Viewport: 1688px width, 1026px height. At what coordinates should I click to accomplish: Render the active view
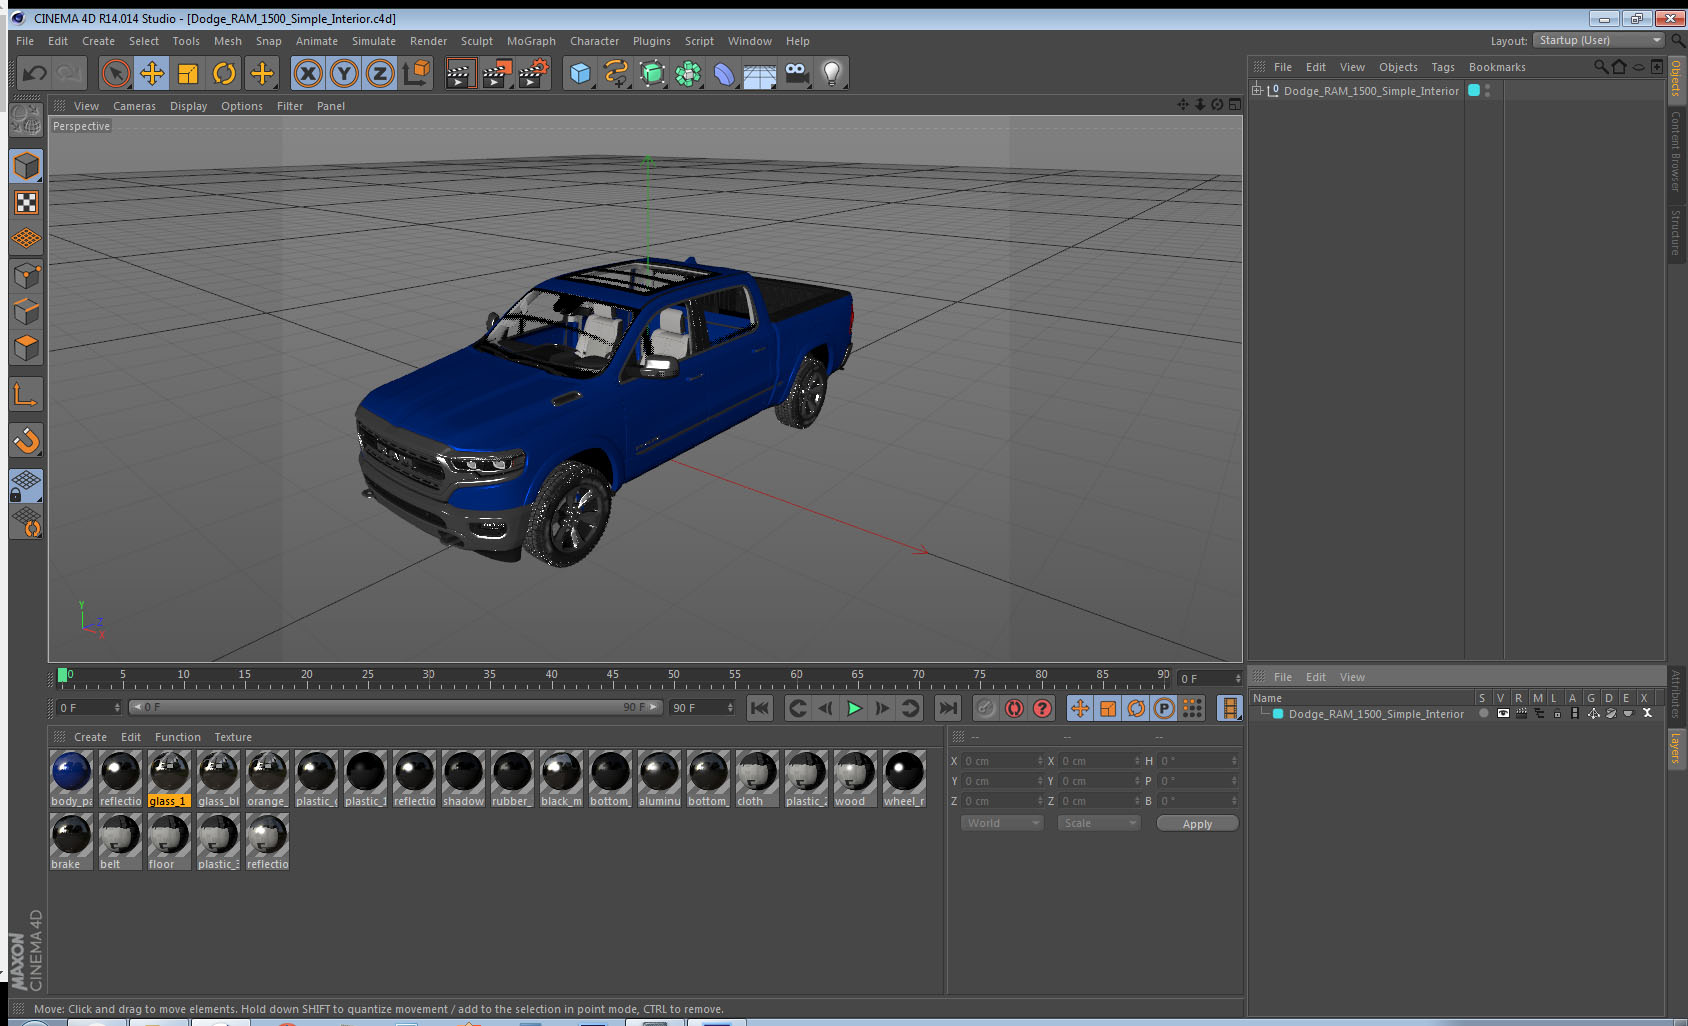(x=460, y=73)
